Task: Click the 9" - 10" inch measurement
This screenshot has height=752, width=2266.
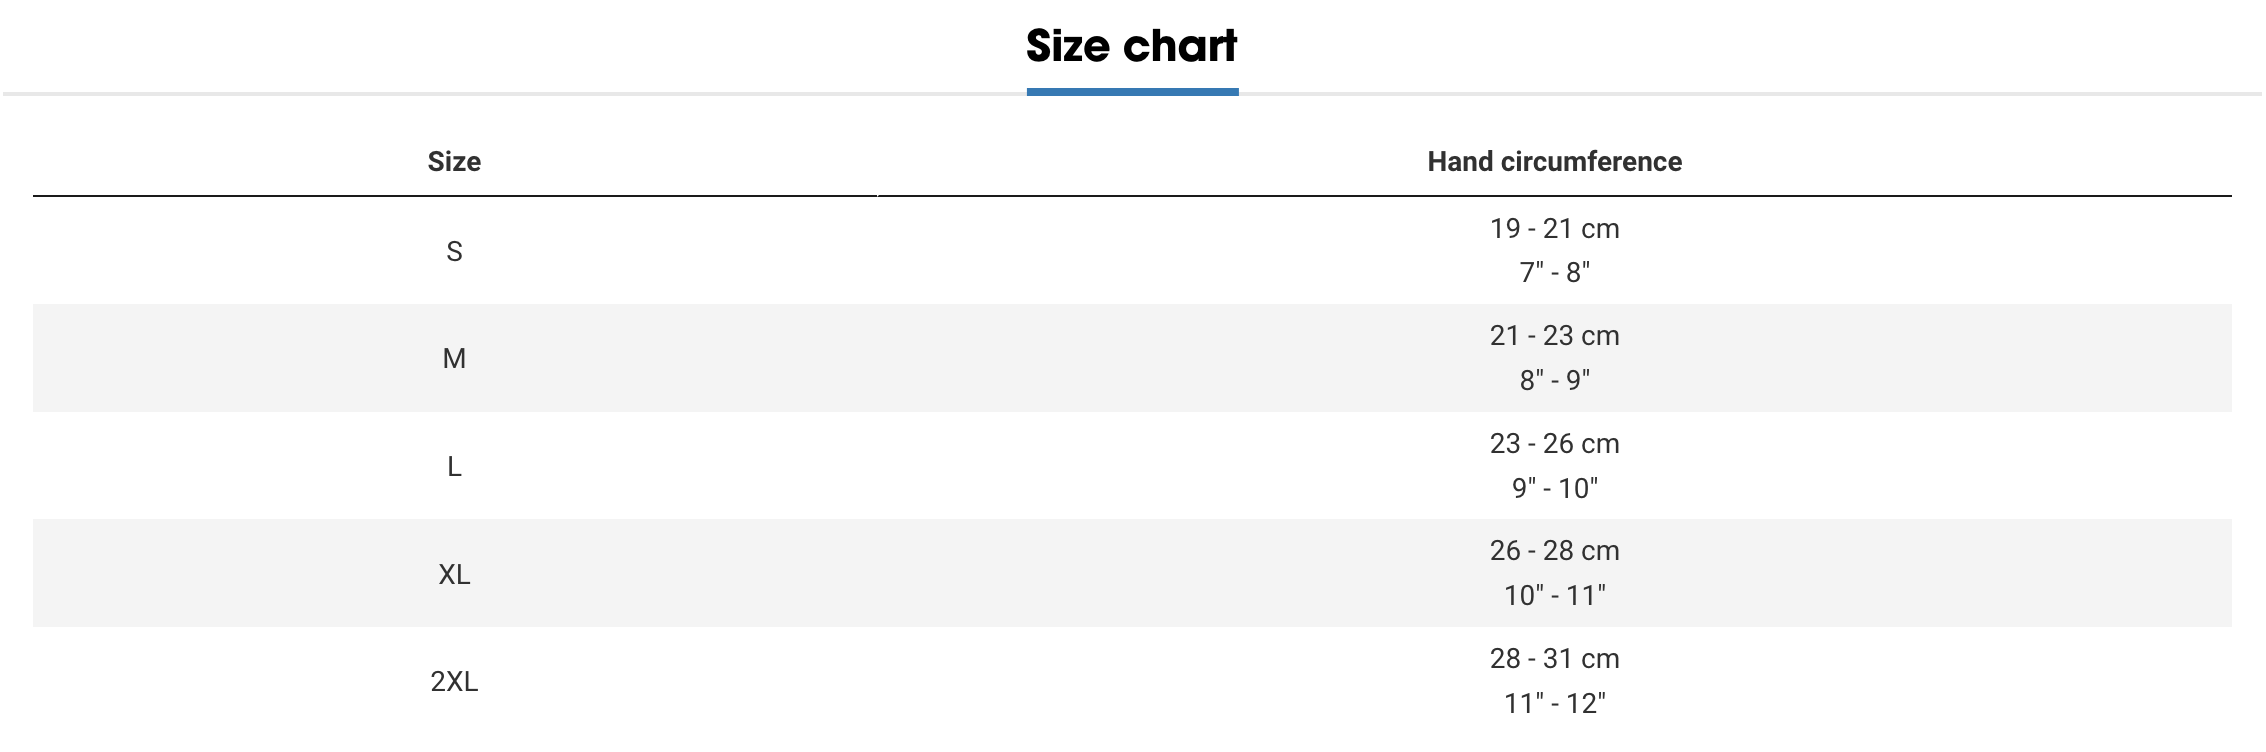Action: [x=1554, y=488]
